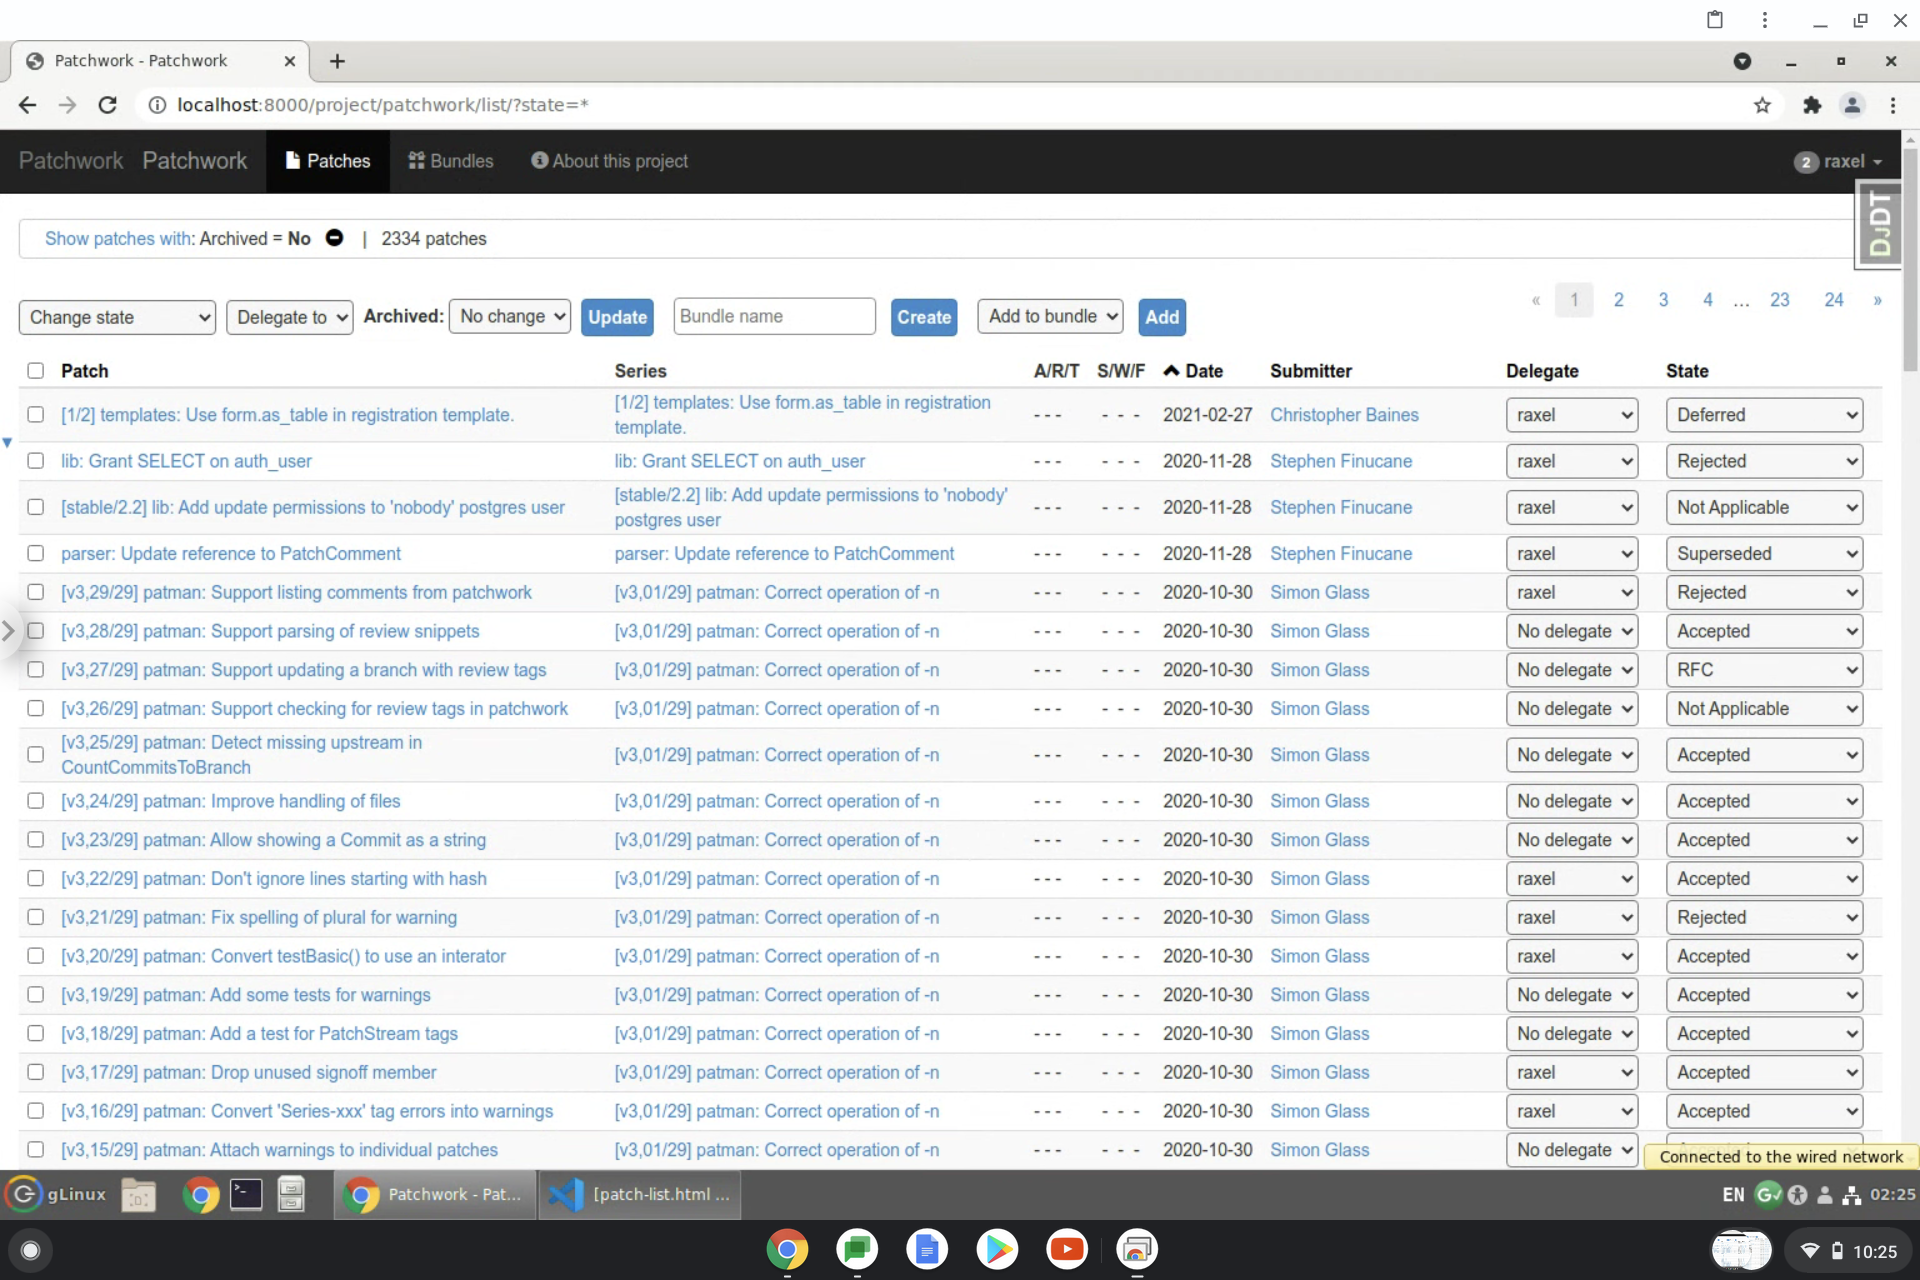Click the browser reload icon
The image size is (1920, 1280).
[108, 105]
